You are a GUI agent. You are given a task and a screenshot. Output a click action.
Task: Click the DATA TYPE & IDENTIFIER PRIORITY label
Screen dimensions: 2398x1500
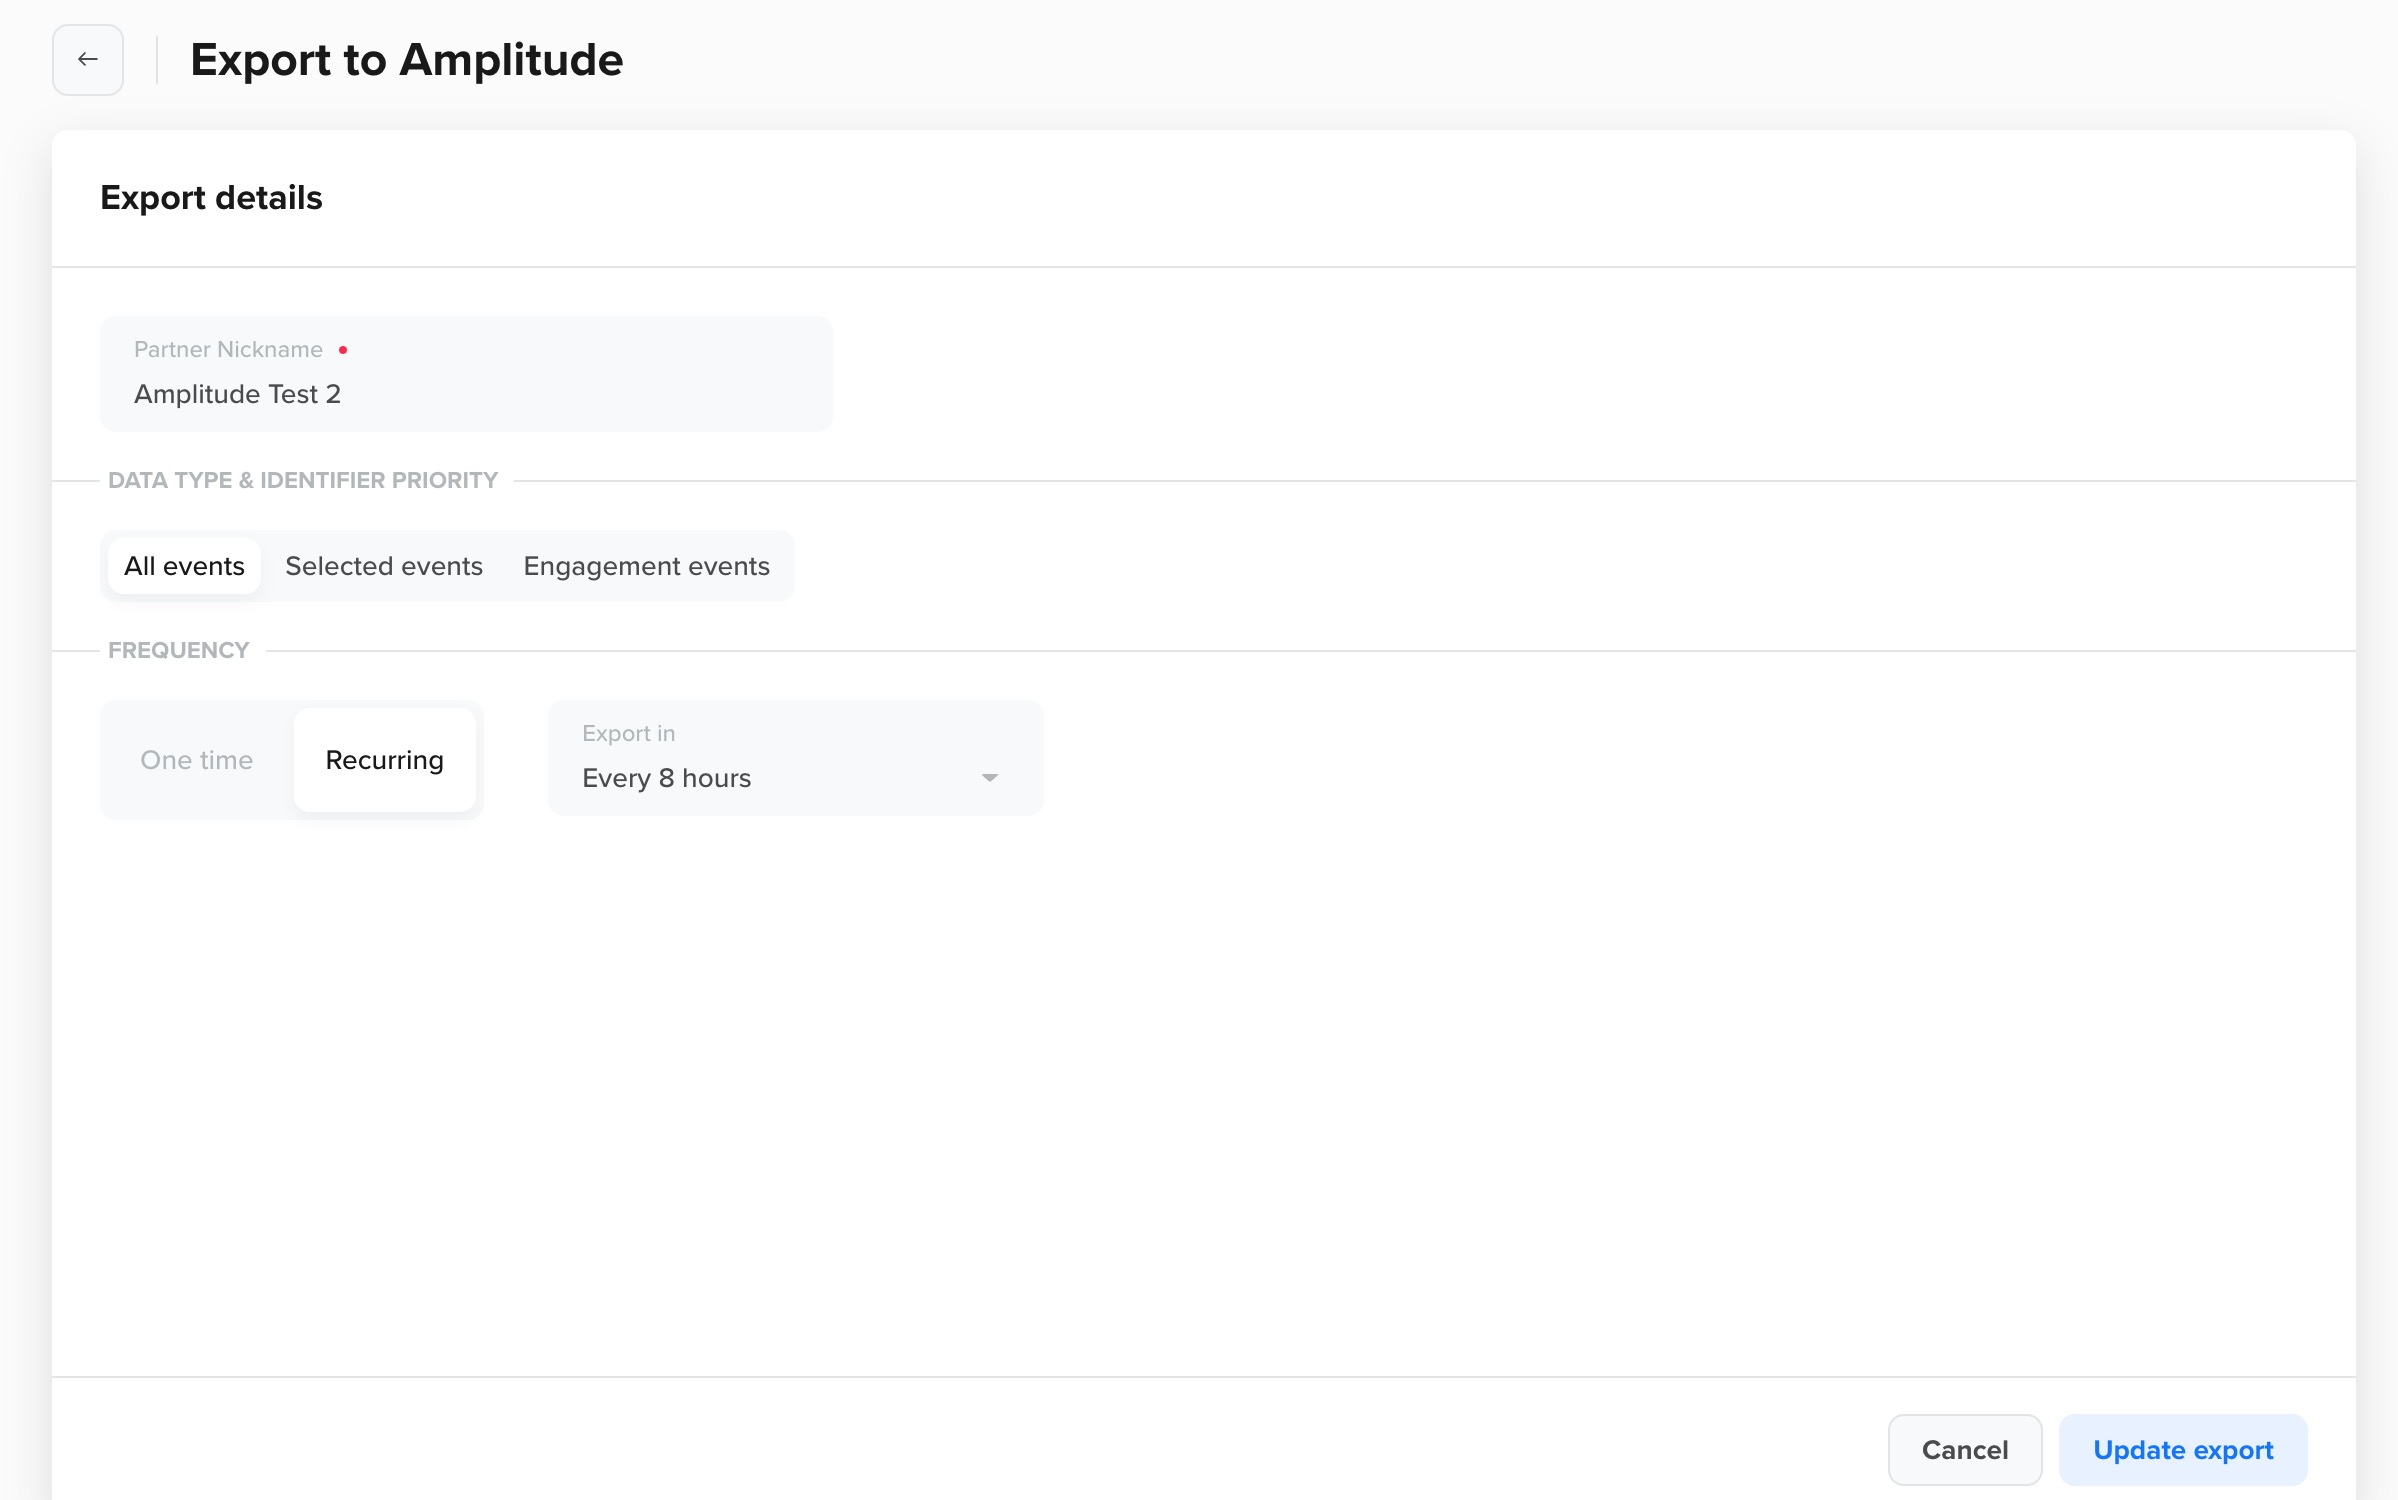point(303,480)
